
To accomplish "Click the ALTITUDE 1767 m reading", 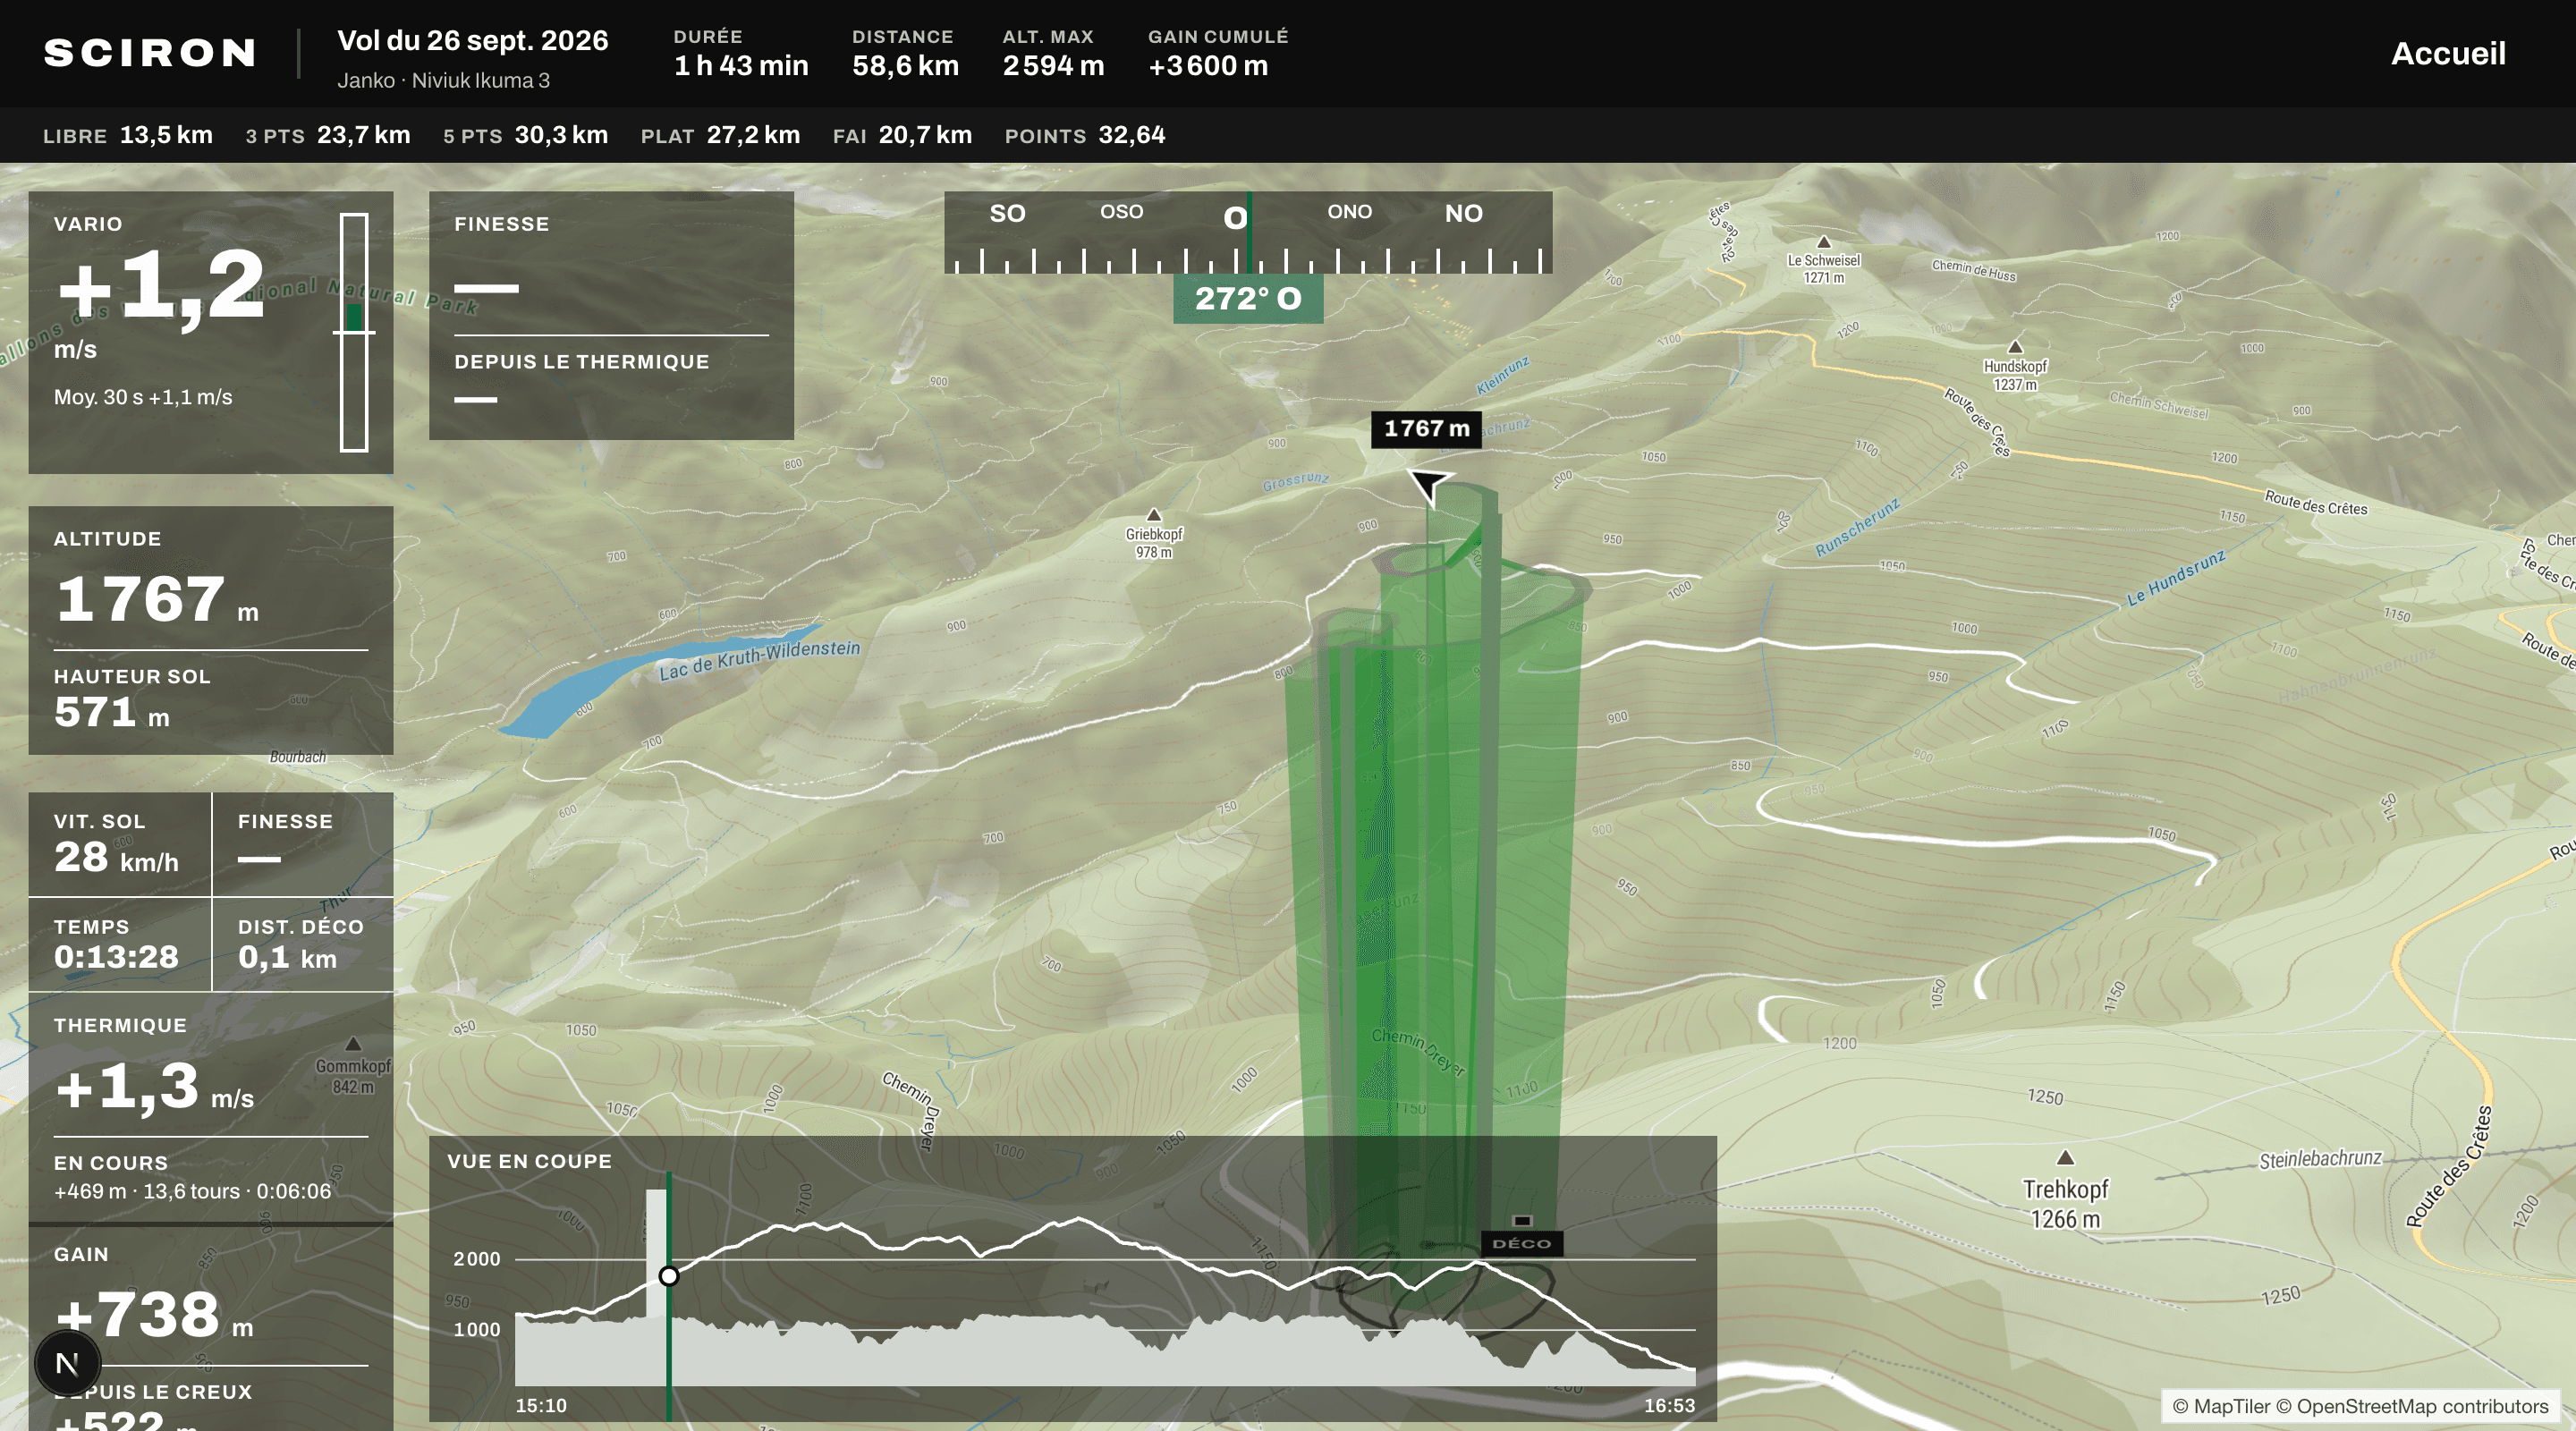I will click(x=157, y=598).
